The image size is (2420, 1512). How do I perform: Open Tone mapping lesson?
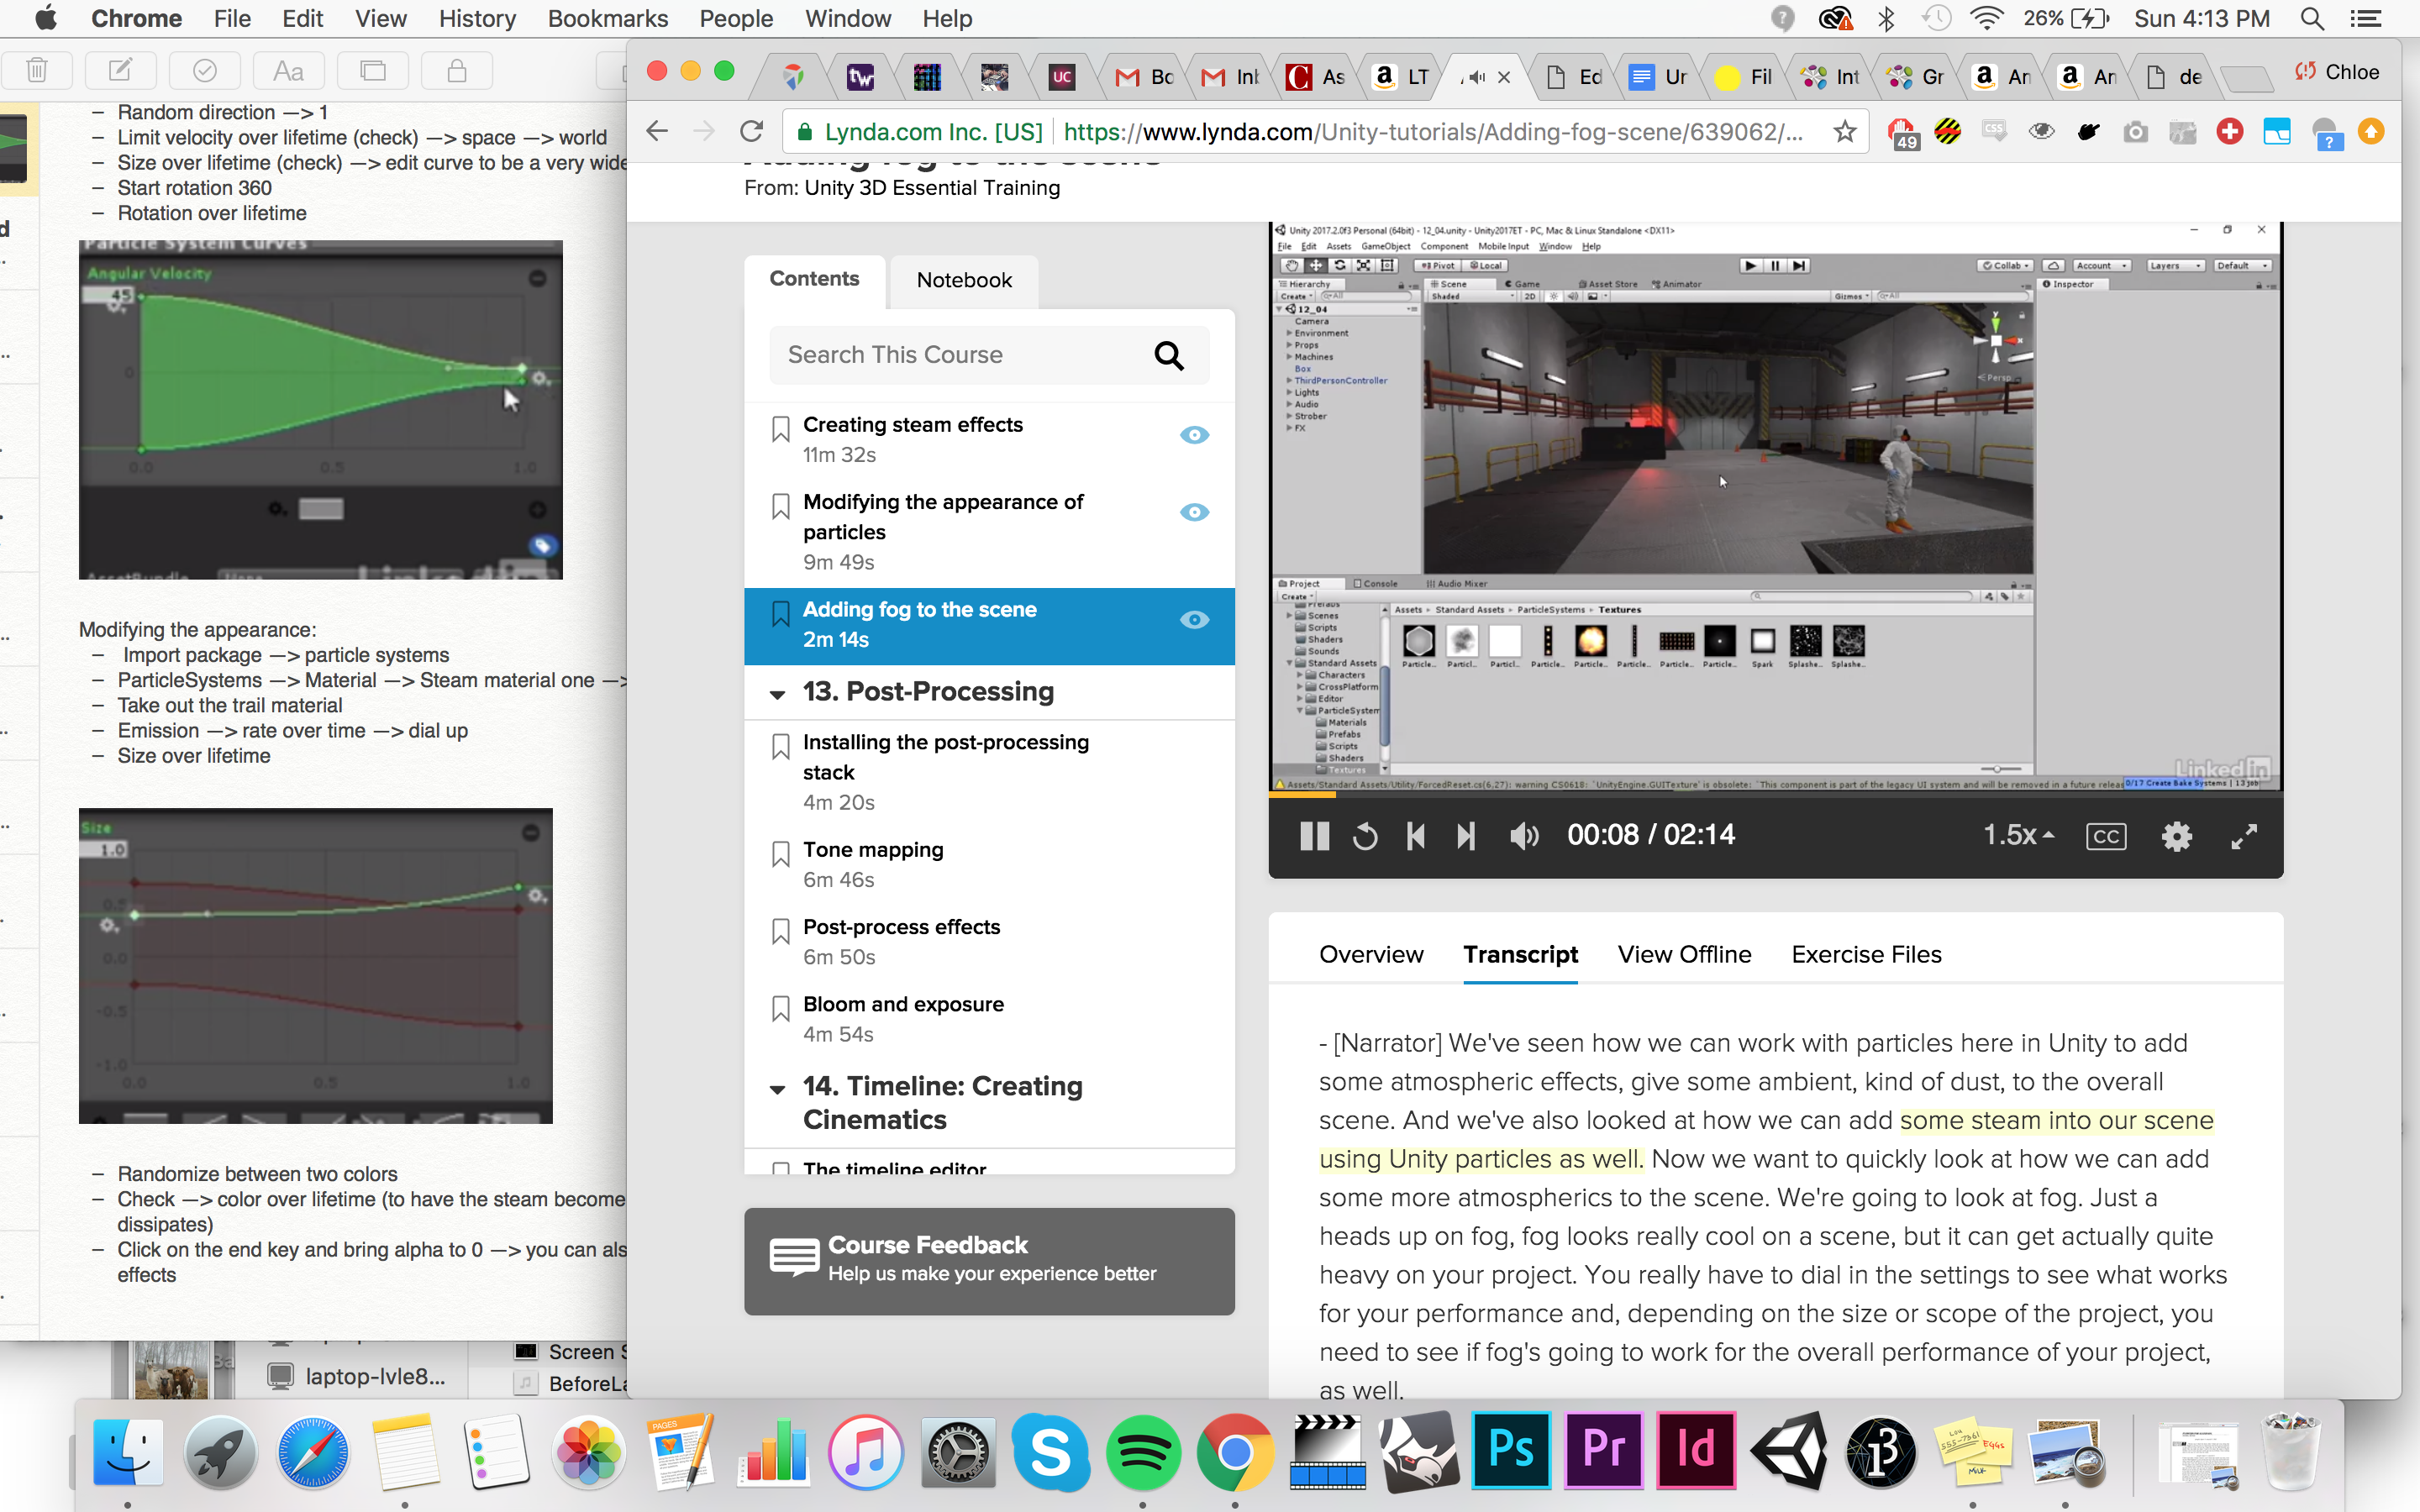pos(873,850)
